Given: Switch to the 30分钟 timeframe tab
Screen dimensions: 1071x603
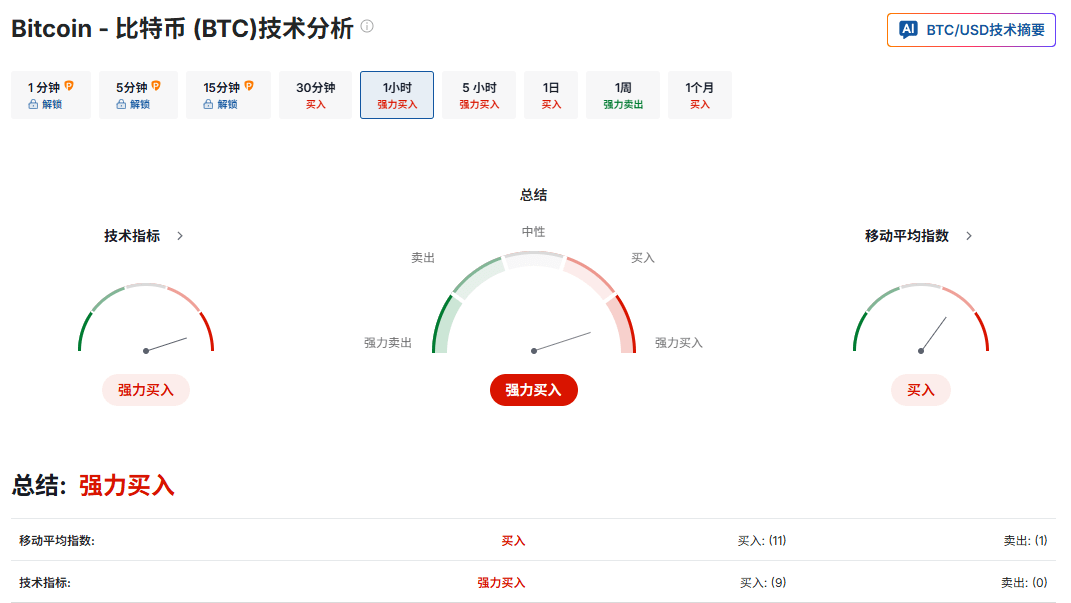Looking at the screenshot, I should (316, 95).
